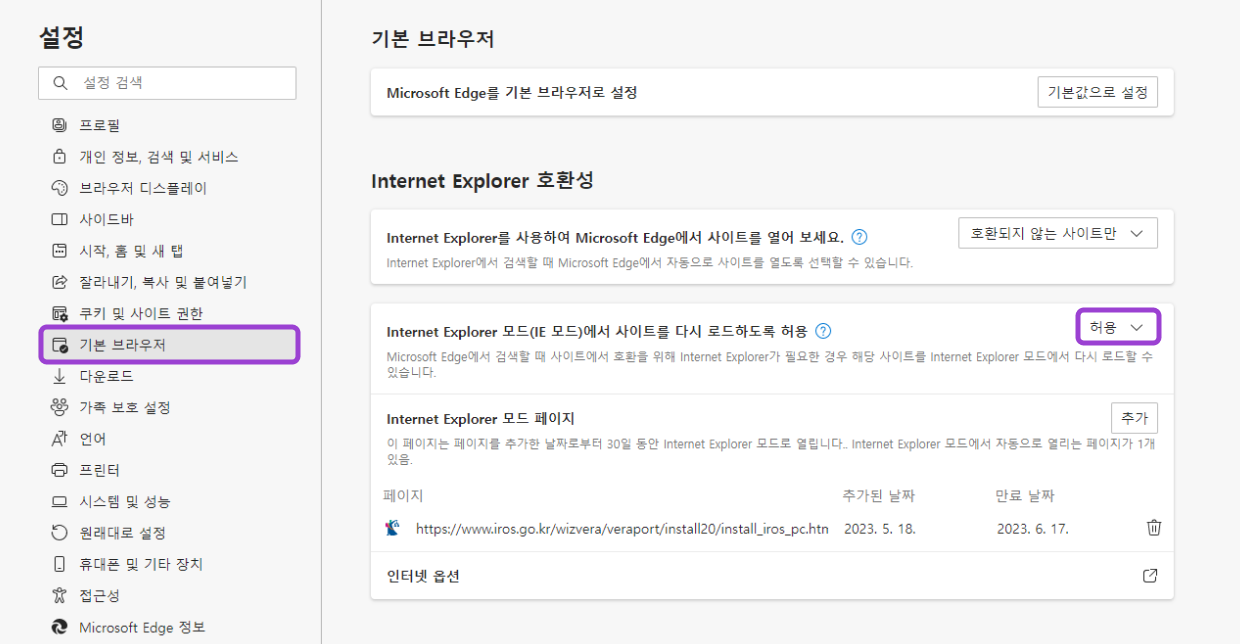Open the help icon next to IE 모드 setting
The height and width of the screenshot is (644, 1240).
[x=823, y=330]
